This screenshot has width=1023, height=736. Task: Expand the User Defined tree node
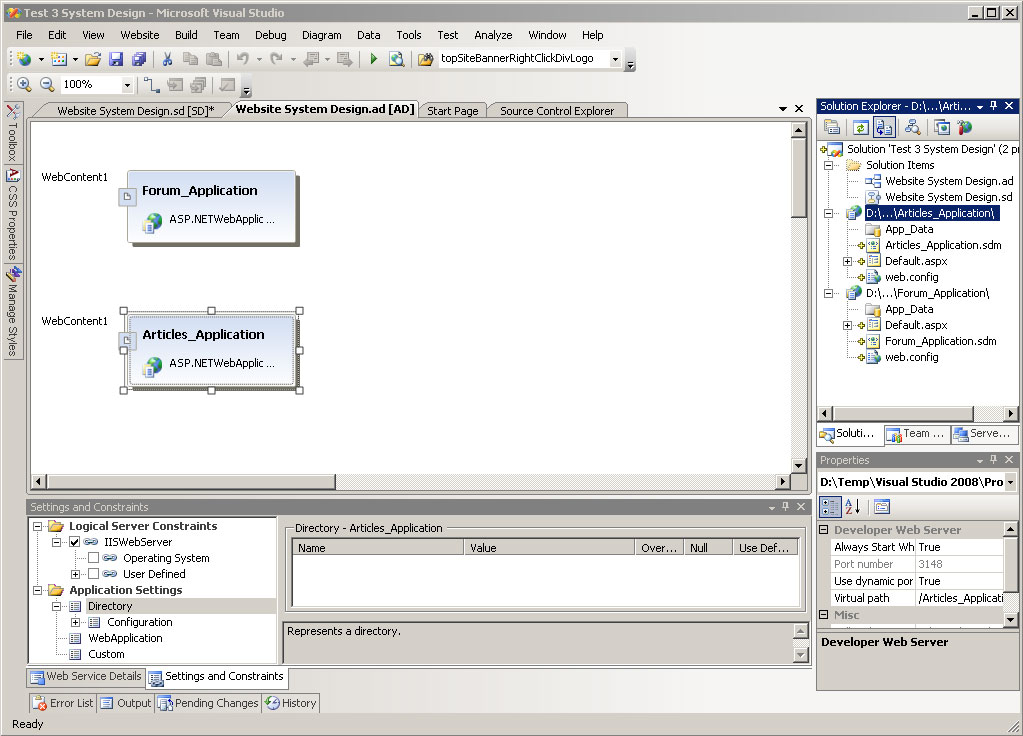click(x=76, y=574)
